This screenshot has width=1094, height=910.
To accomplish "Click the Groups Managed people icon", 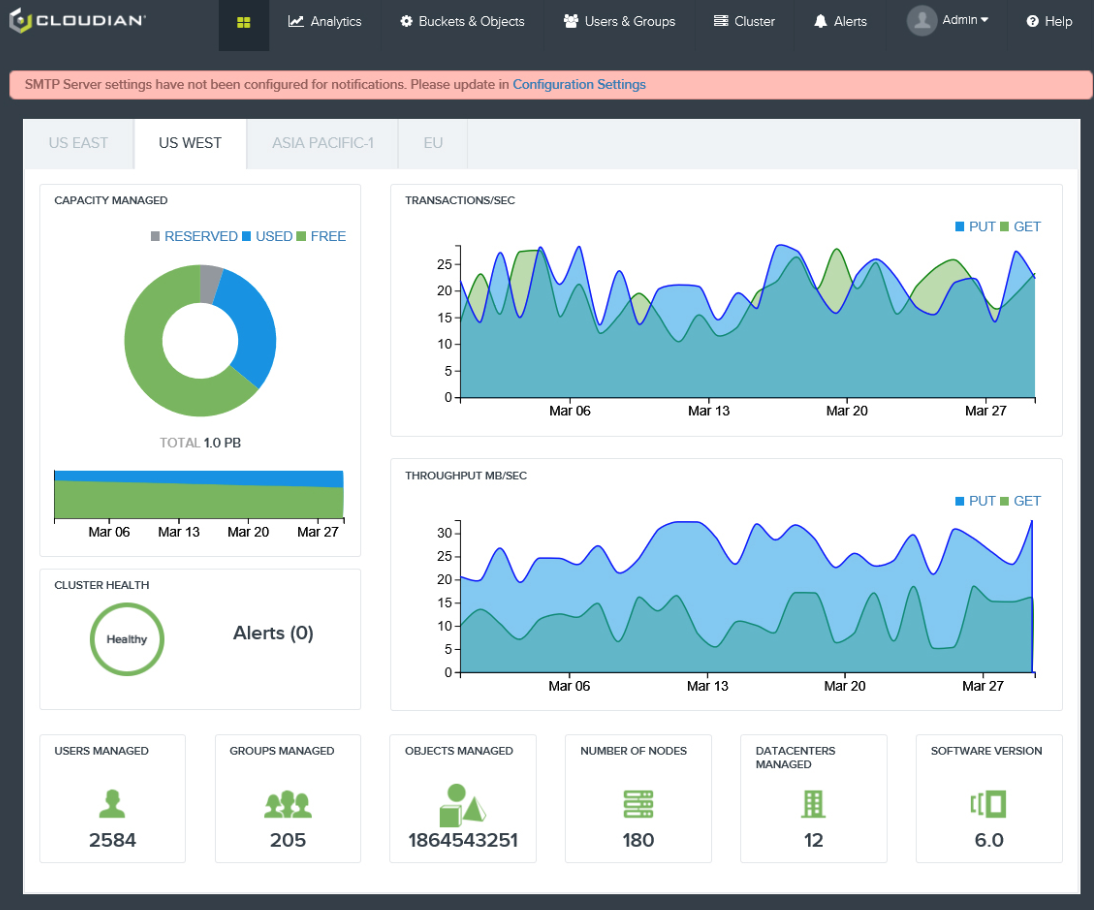I will [287, 805].
